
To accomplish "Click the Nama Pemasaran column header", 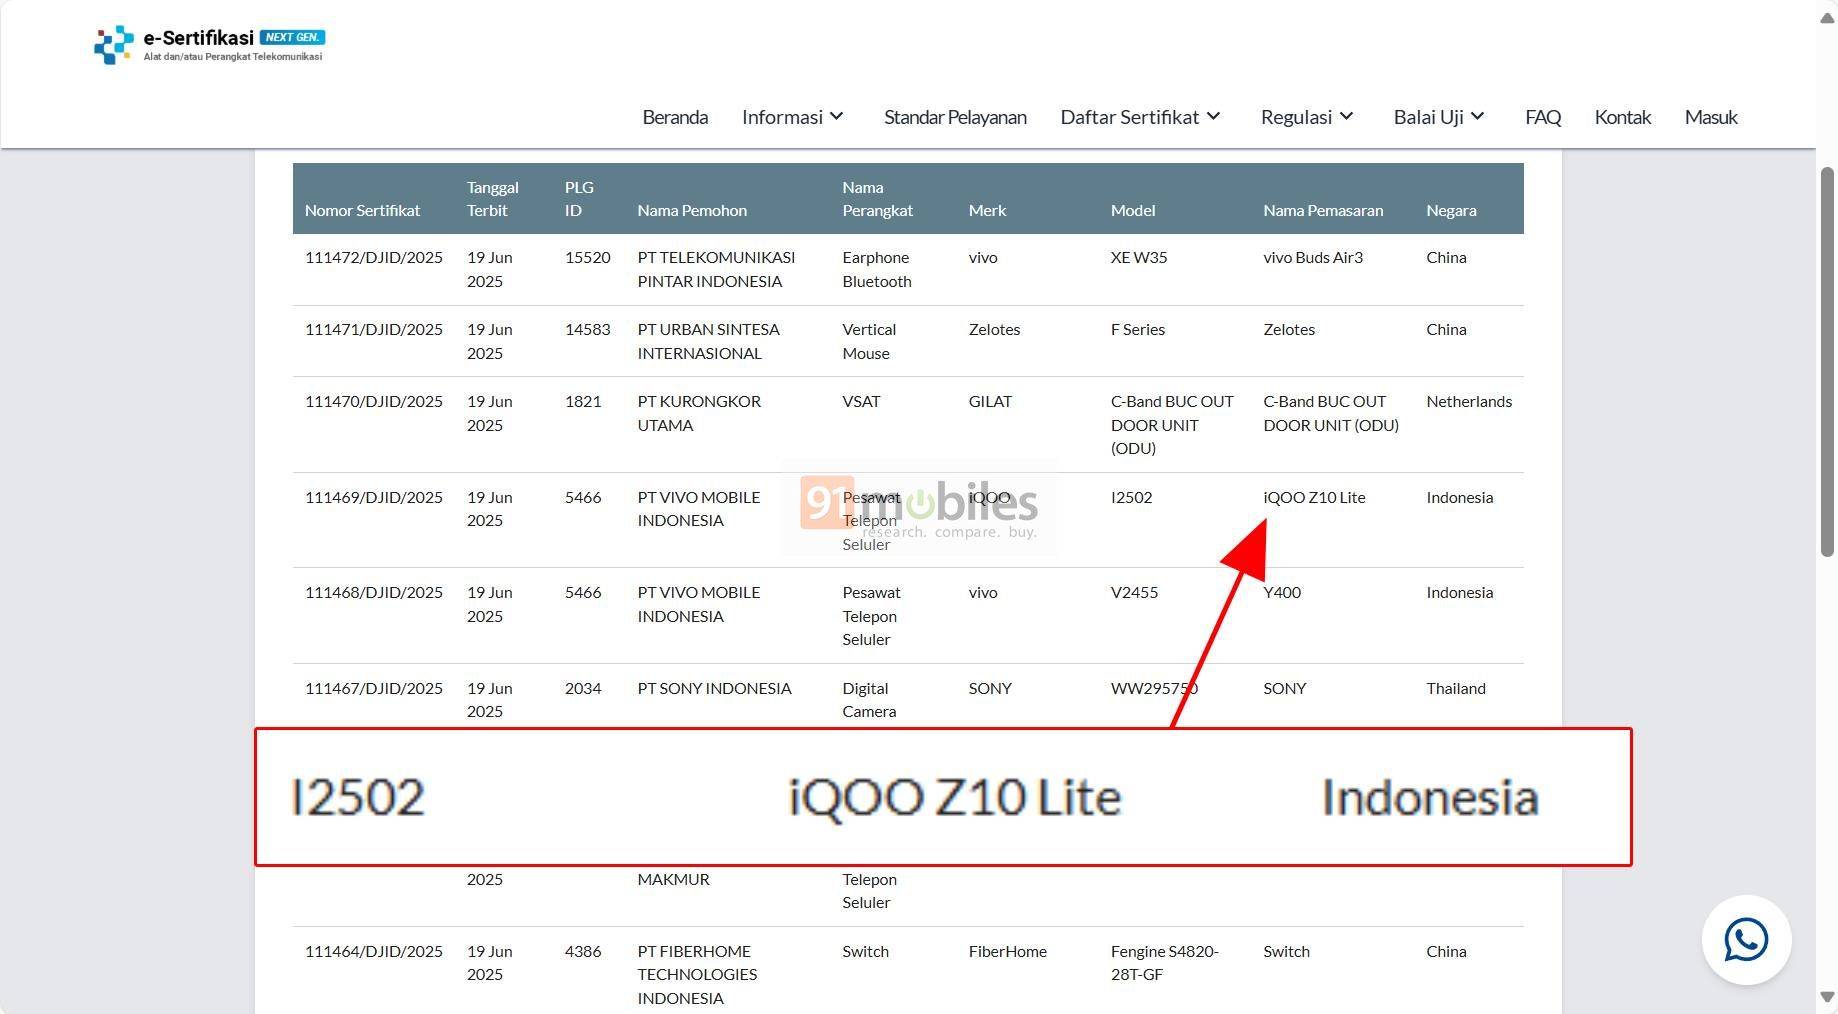I will [x=1323, y=210].
